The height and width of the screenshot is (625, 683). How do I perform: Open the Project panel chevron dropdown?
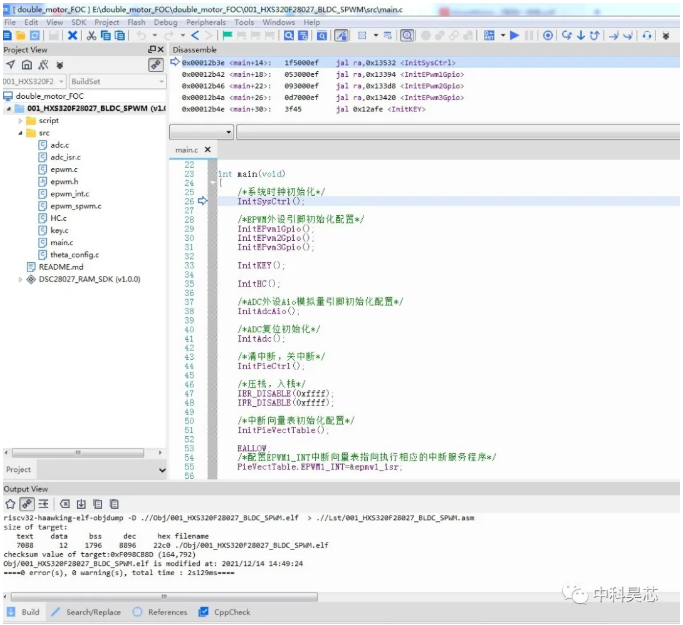point(162,470)
